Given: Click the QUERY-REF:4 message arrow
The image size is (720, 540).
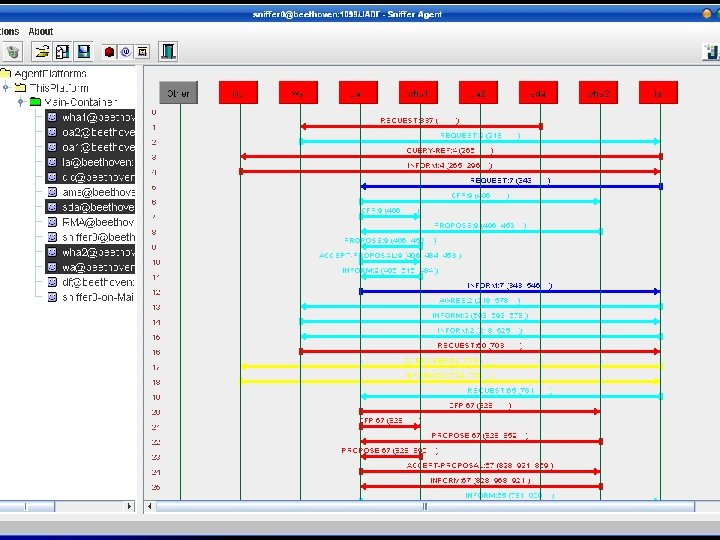Looking at the screenshot, I should tap(451, 157).
